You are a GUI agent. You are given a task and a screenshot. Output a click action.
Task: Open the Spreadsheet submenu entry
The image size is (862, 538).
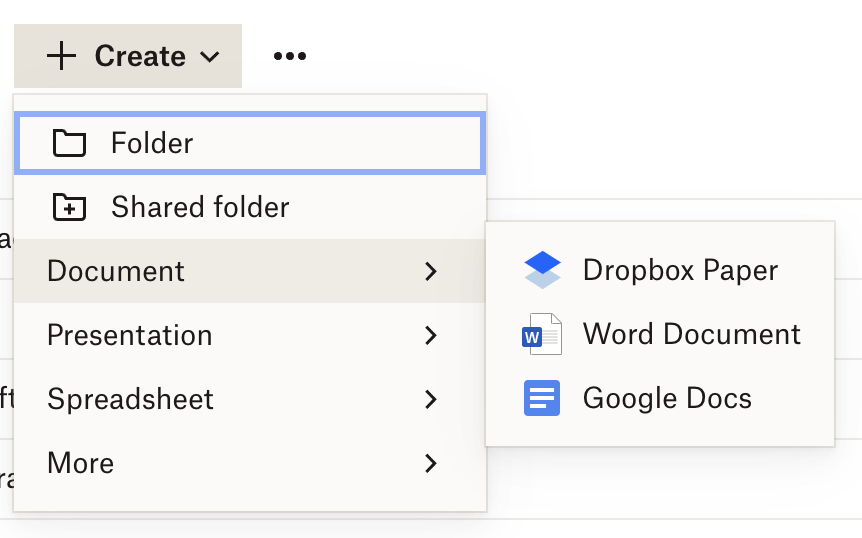coord(250,399)
